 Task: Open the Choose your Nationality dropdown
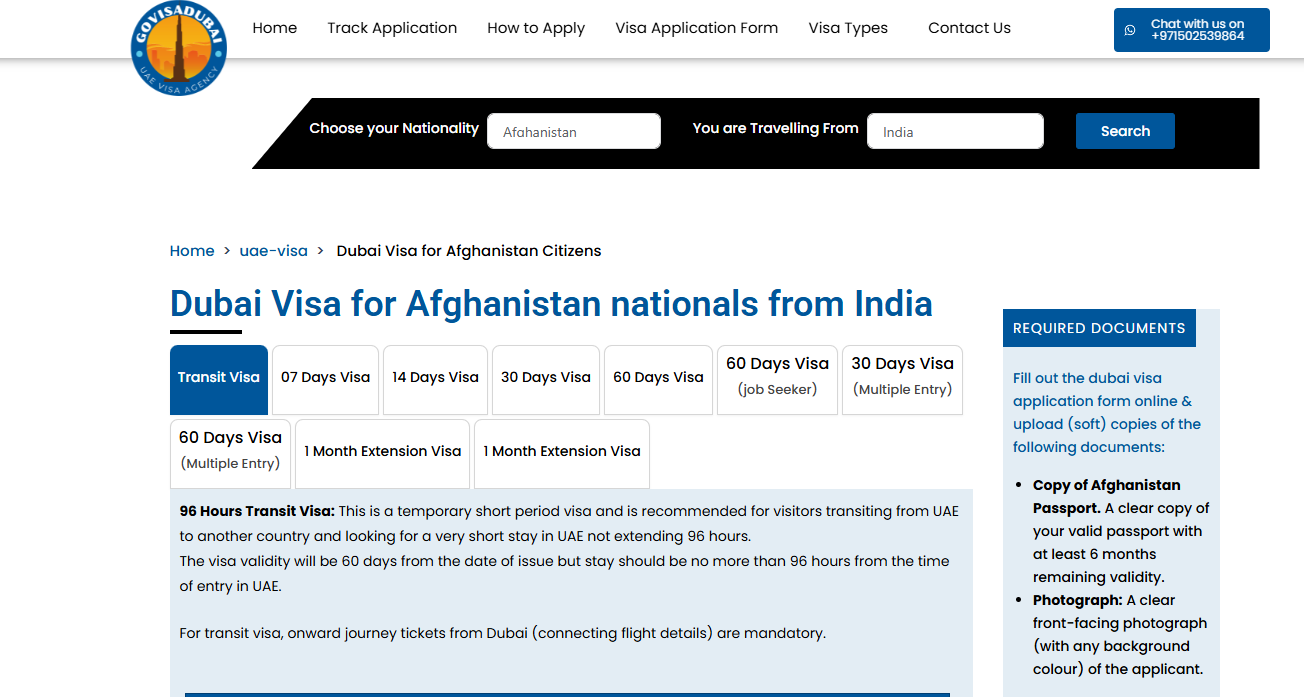pyautogui.click(x=573, y=131)
